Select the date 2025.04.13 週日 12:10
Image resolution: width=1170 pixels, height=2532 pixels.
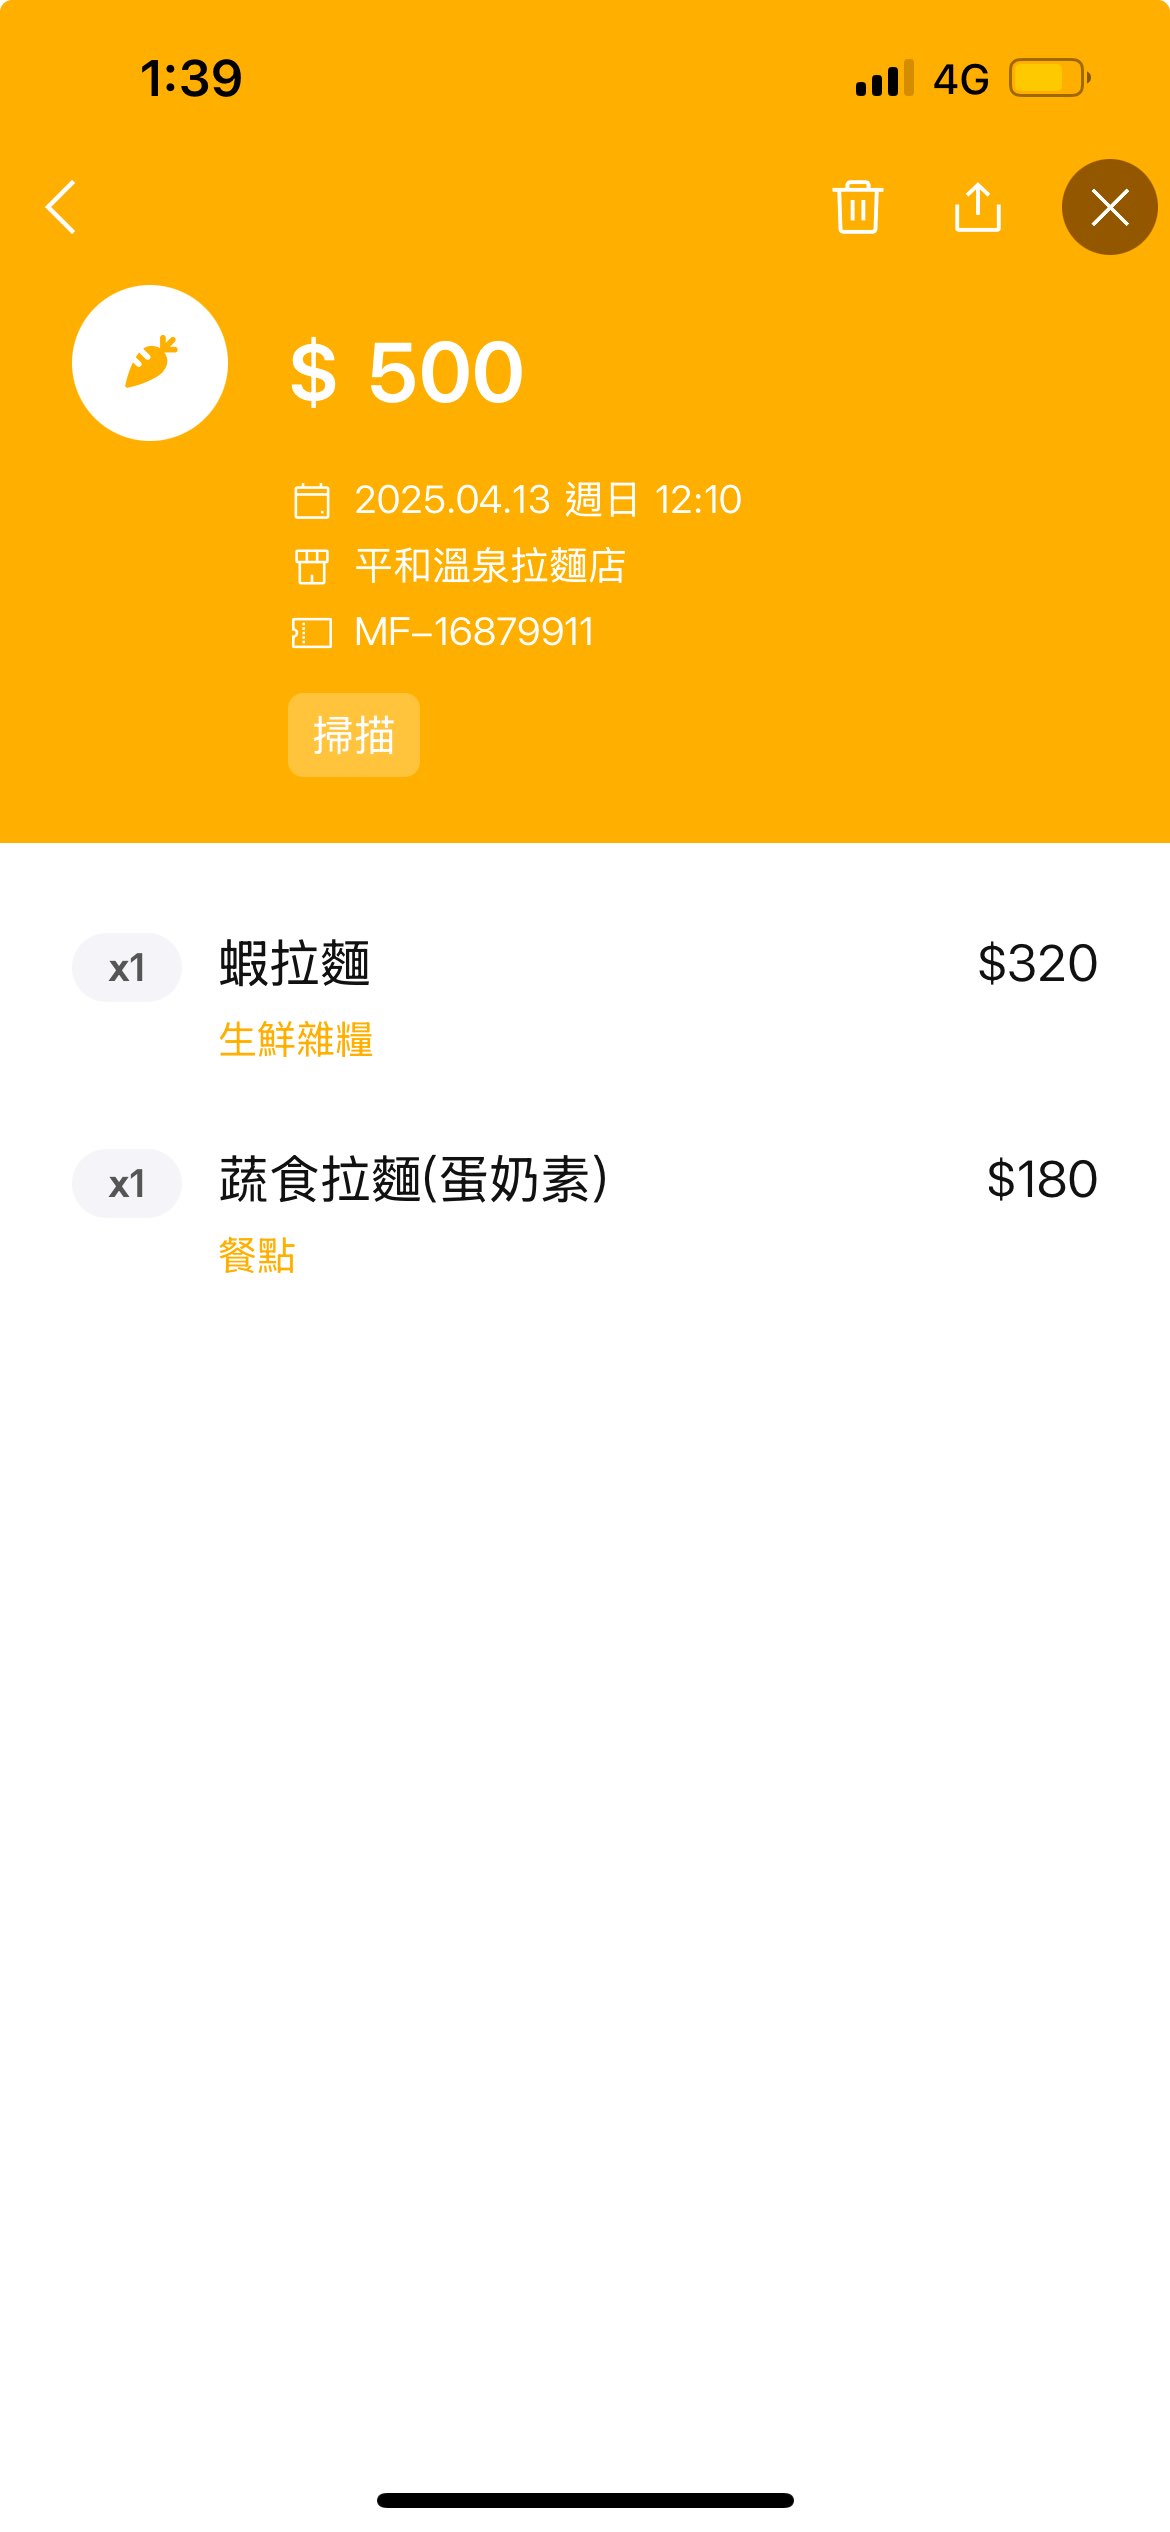(x=548, y=500)
